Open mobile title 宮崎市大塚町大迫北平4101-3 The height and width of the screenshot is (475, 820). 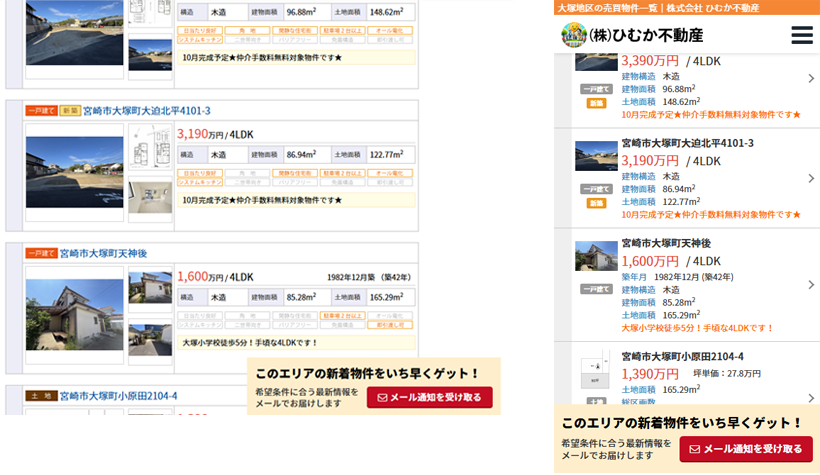click(x=687, y=143)
